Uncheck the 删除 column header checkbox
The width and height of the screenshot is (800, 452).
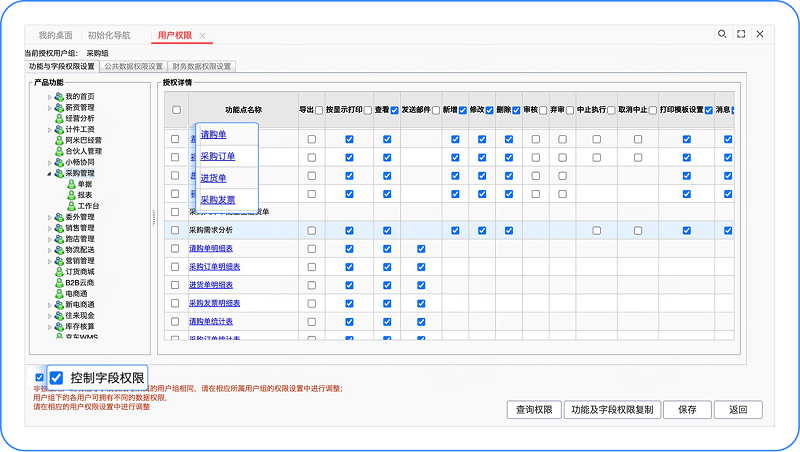516,110
